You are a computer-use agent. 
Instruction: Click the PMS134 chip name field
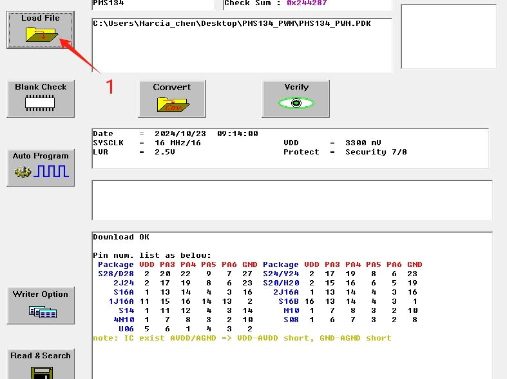[153, 4]
